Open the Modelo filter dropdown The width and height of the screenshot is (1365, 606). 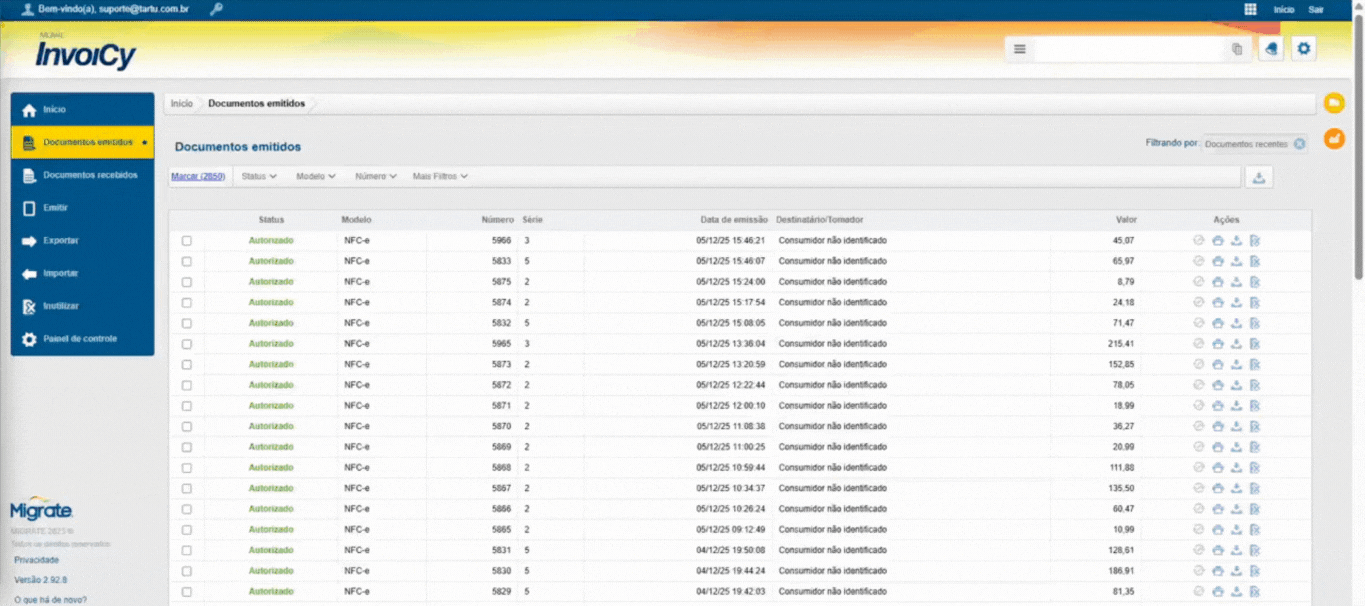click(317, 176)
